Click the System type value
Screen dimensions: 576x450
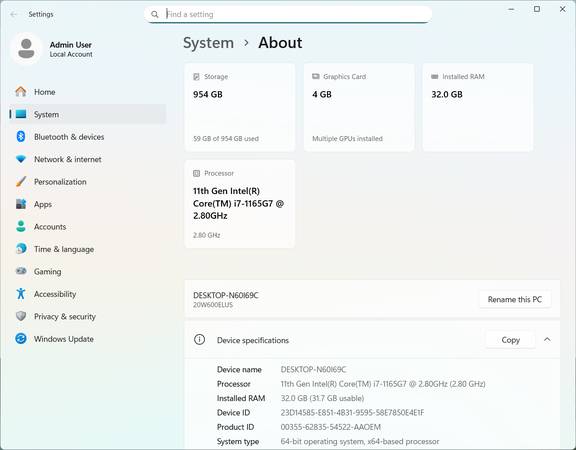(360, 441)
